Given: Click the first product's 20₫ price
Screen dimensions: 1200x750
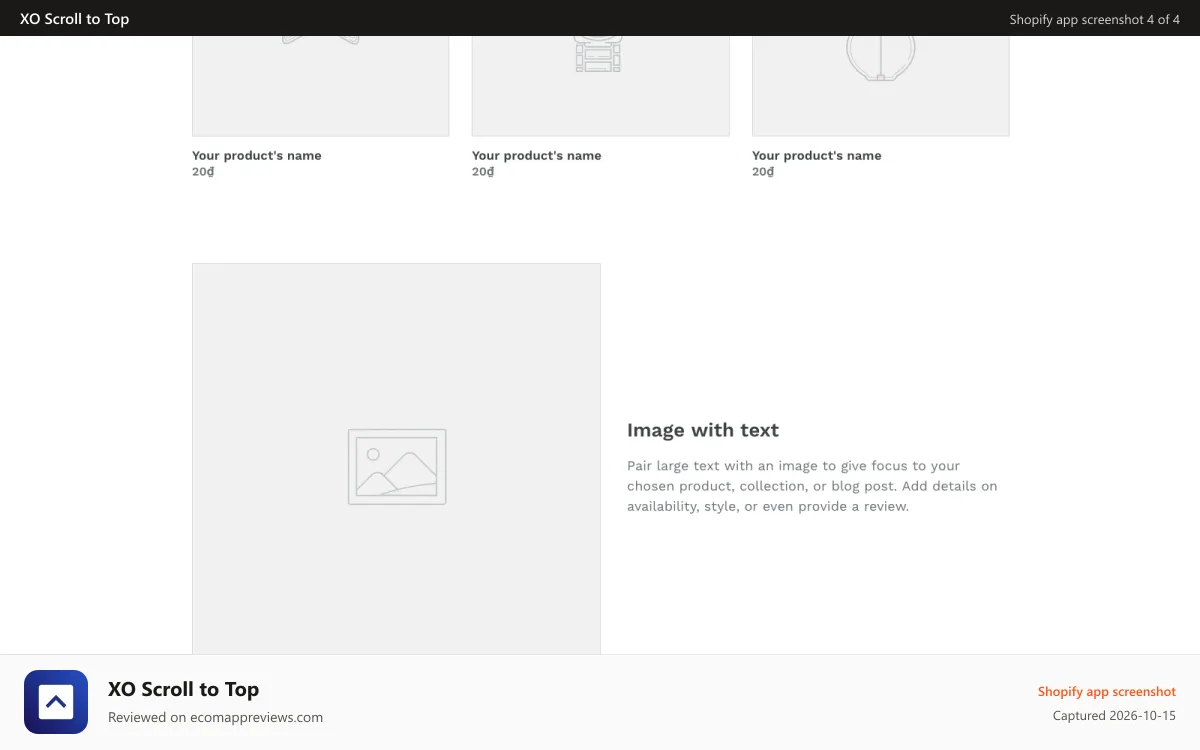Looking at the screenshot, I should pos(203,172).
